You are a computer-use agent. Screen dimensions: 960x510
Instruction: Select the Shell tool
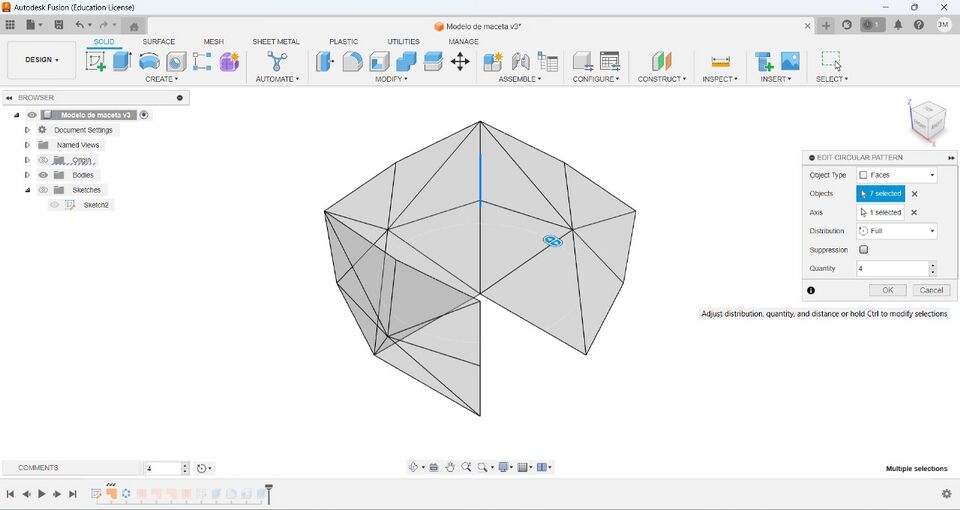(380, 61)
